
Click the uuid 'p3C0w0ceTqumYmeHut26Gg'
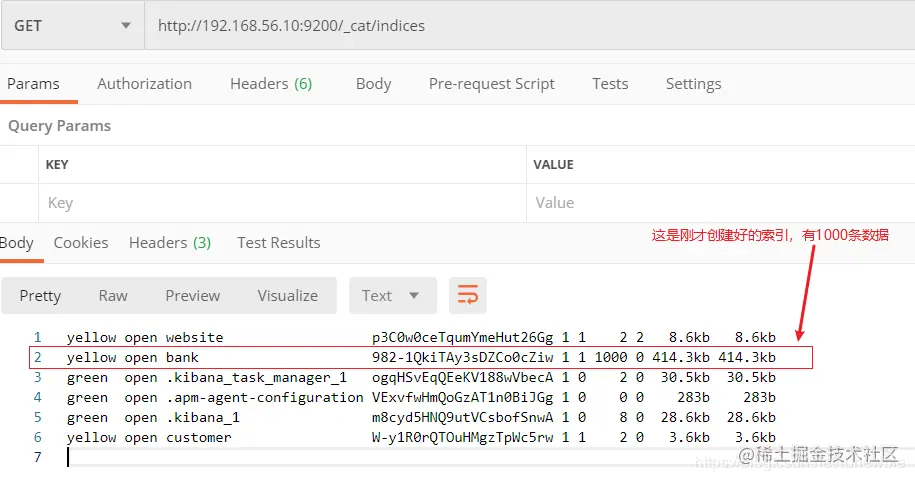(462, 337)
